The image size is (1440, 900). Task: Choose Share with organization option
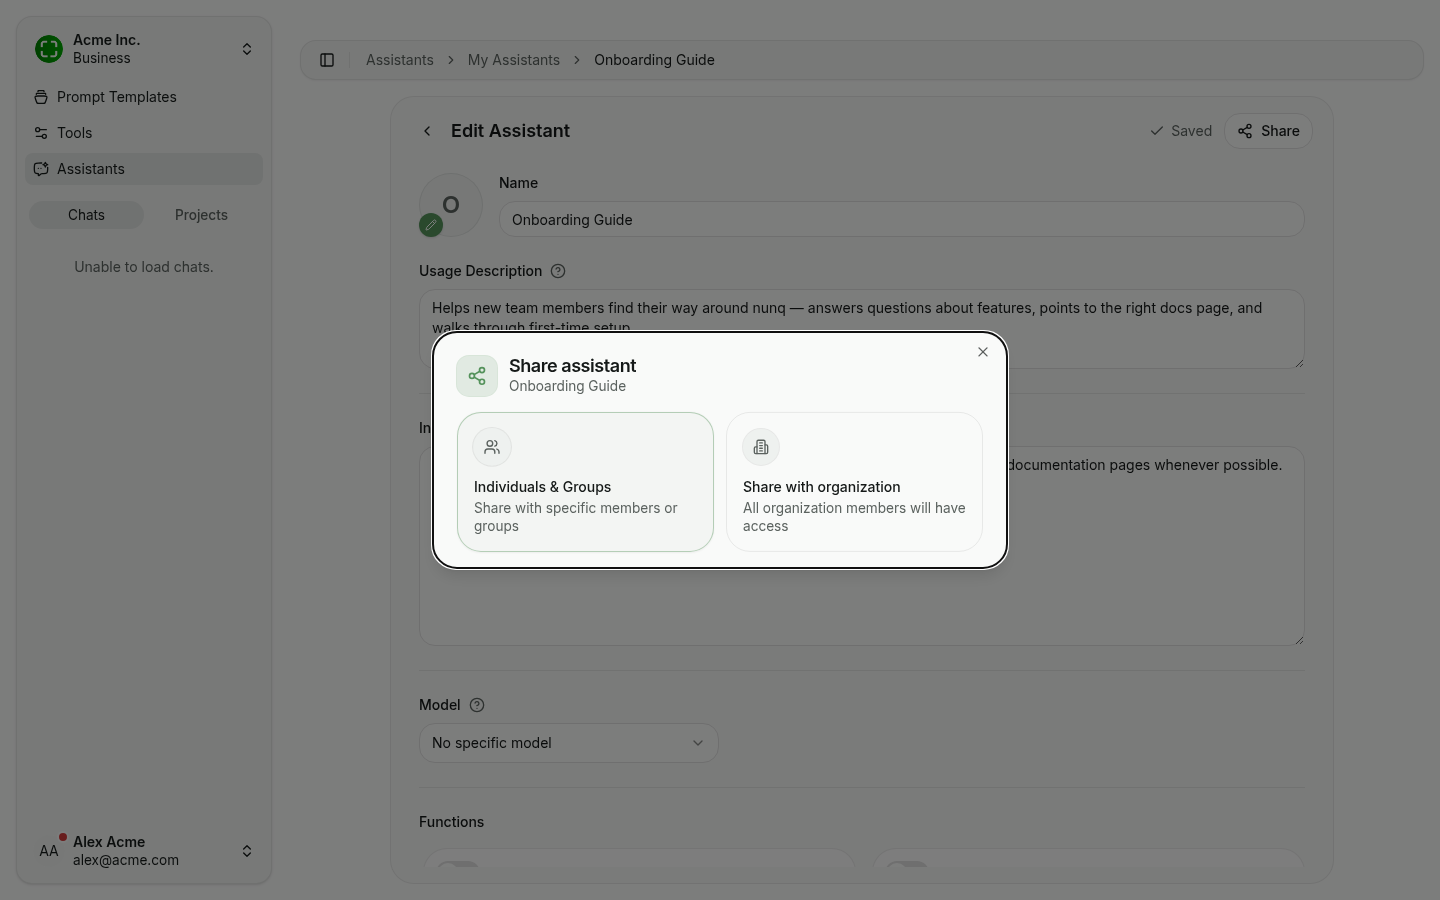tap(854, 482)
